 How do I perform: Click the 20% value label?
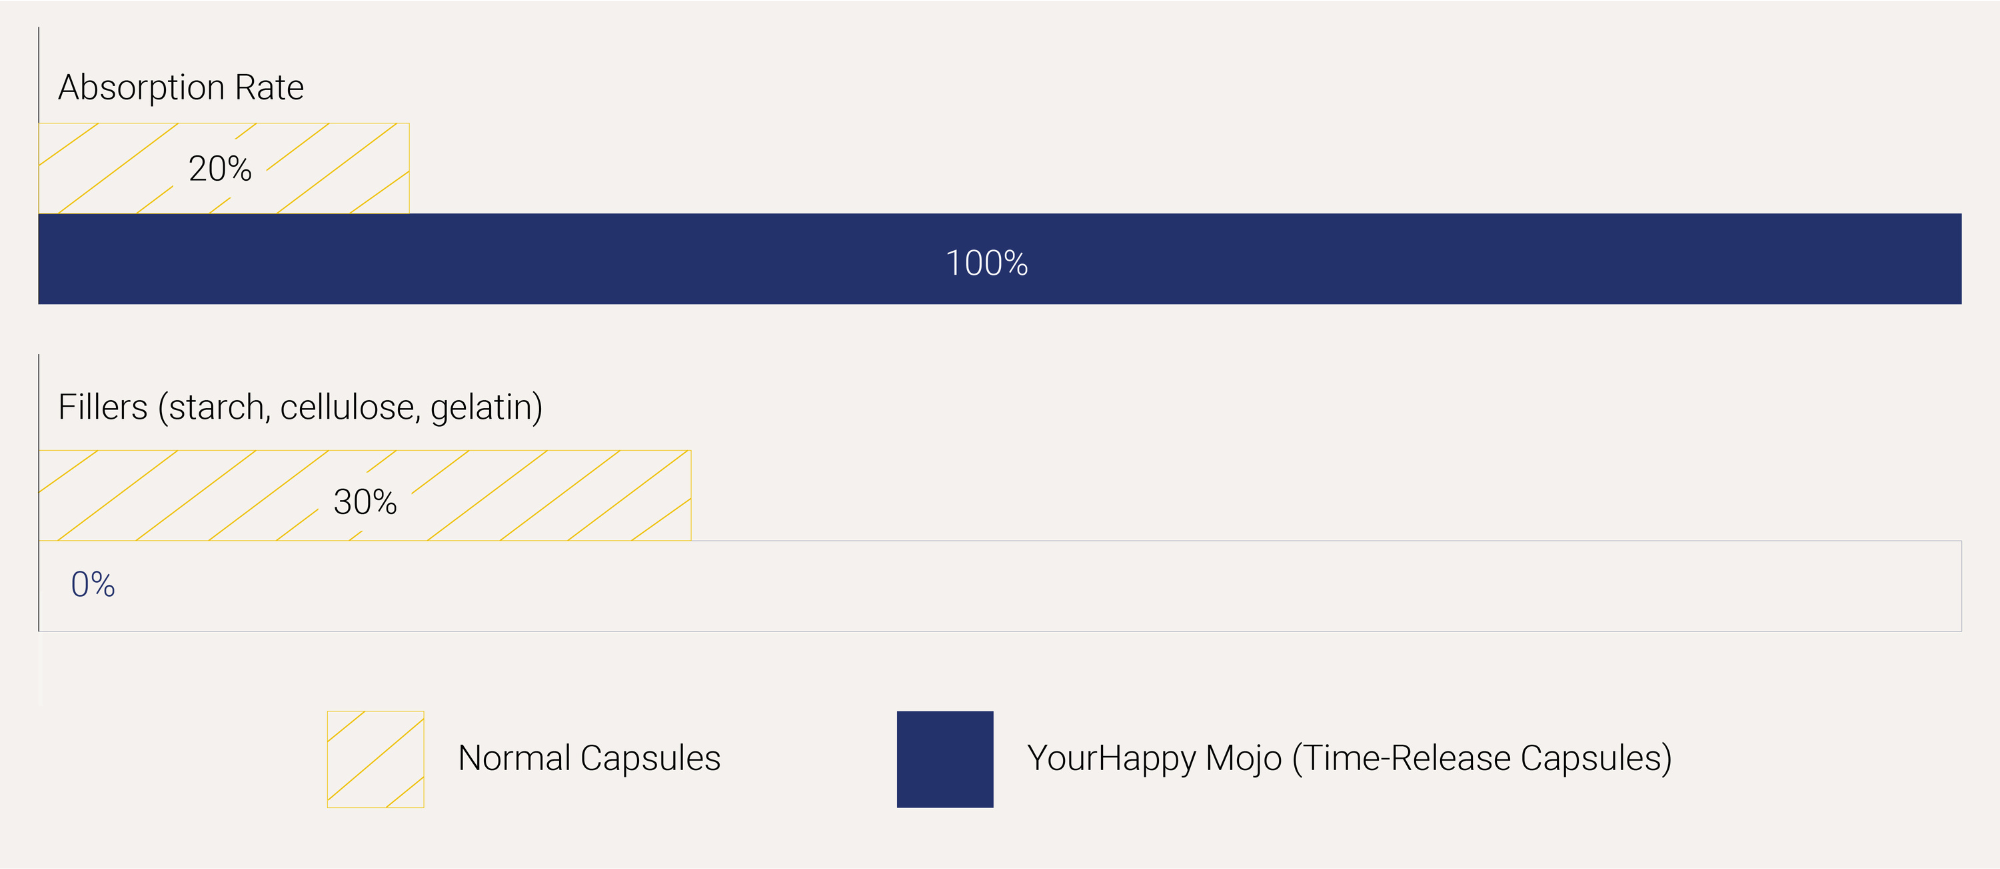tap(220, 169)
